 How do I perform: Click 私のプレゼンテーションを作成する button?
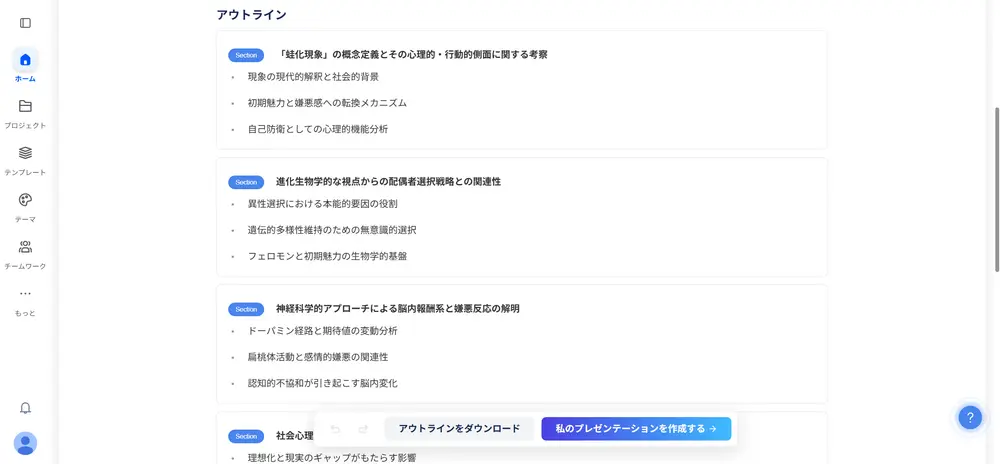(x=636, y=429)
